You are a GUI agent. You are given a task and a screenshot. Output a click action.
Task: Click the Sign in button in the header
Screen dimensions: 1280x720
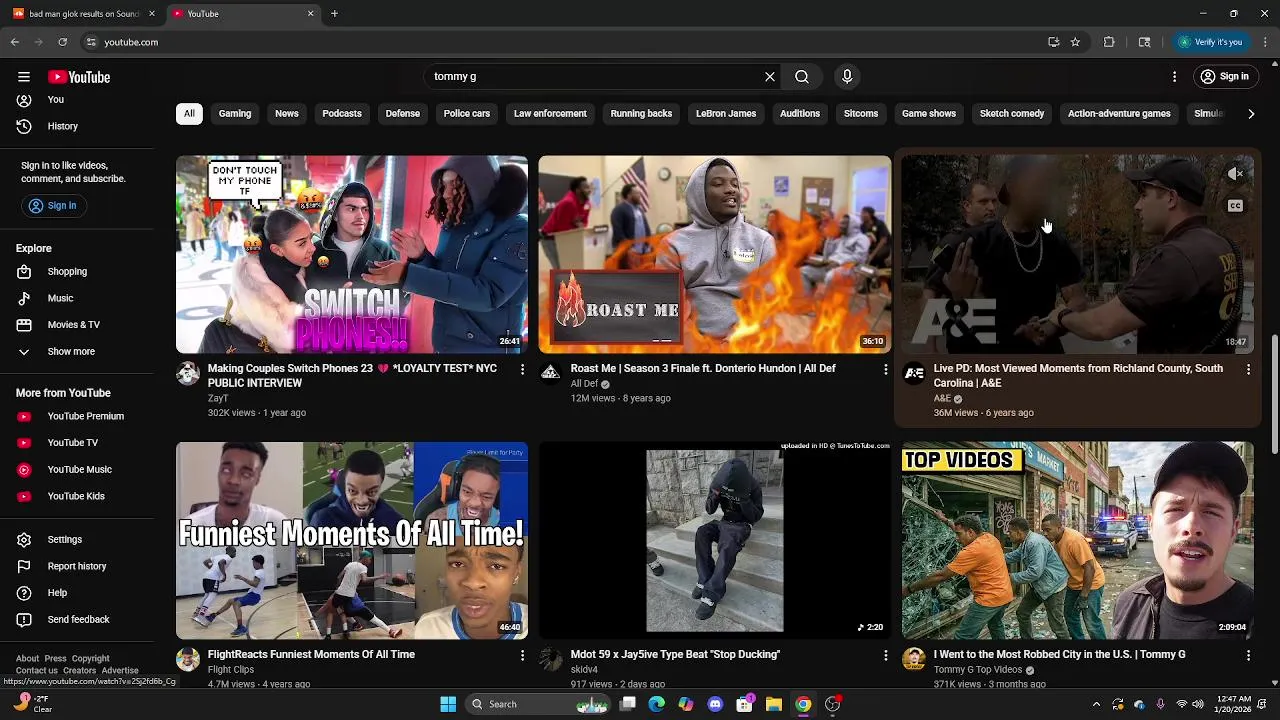1225,77
